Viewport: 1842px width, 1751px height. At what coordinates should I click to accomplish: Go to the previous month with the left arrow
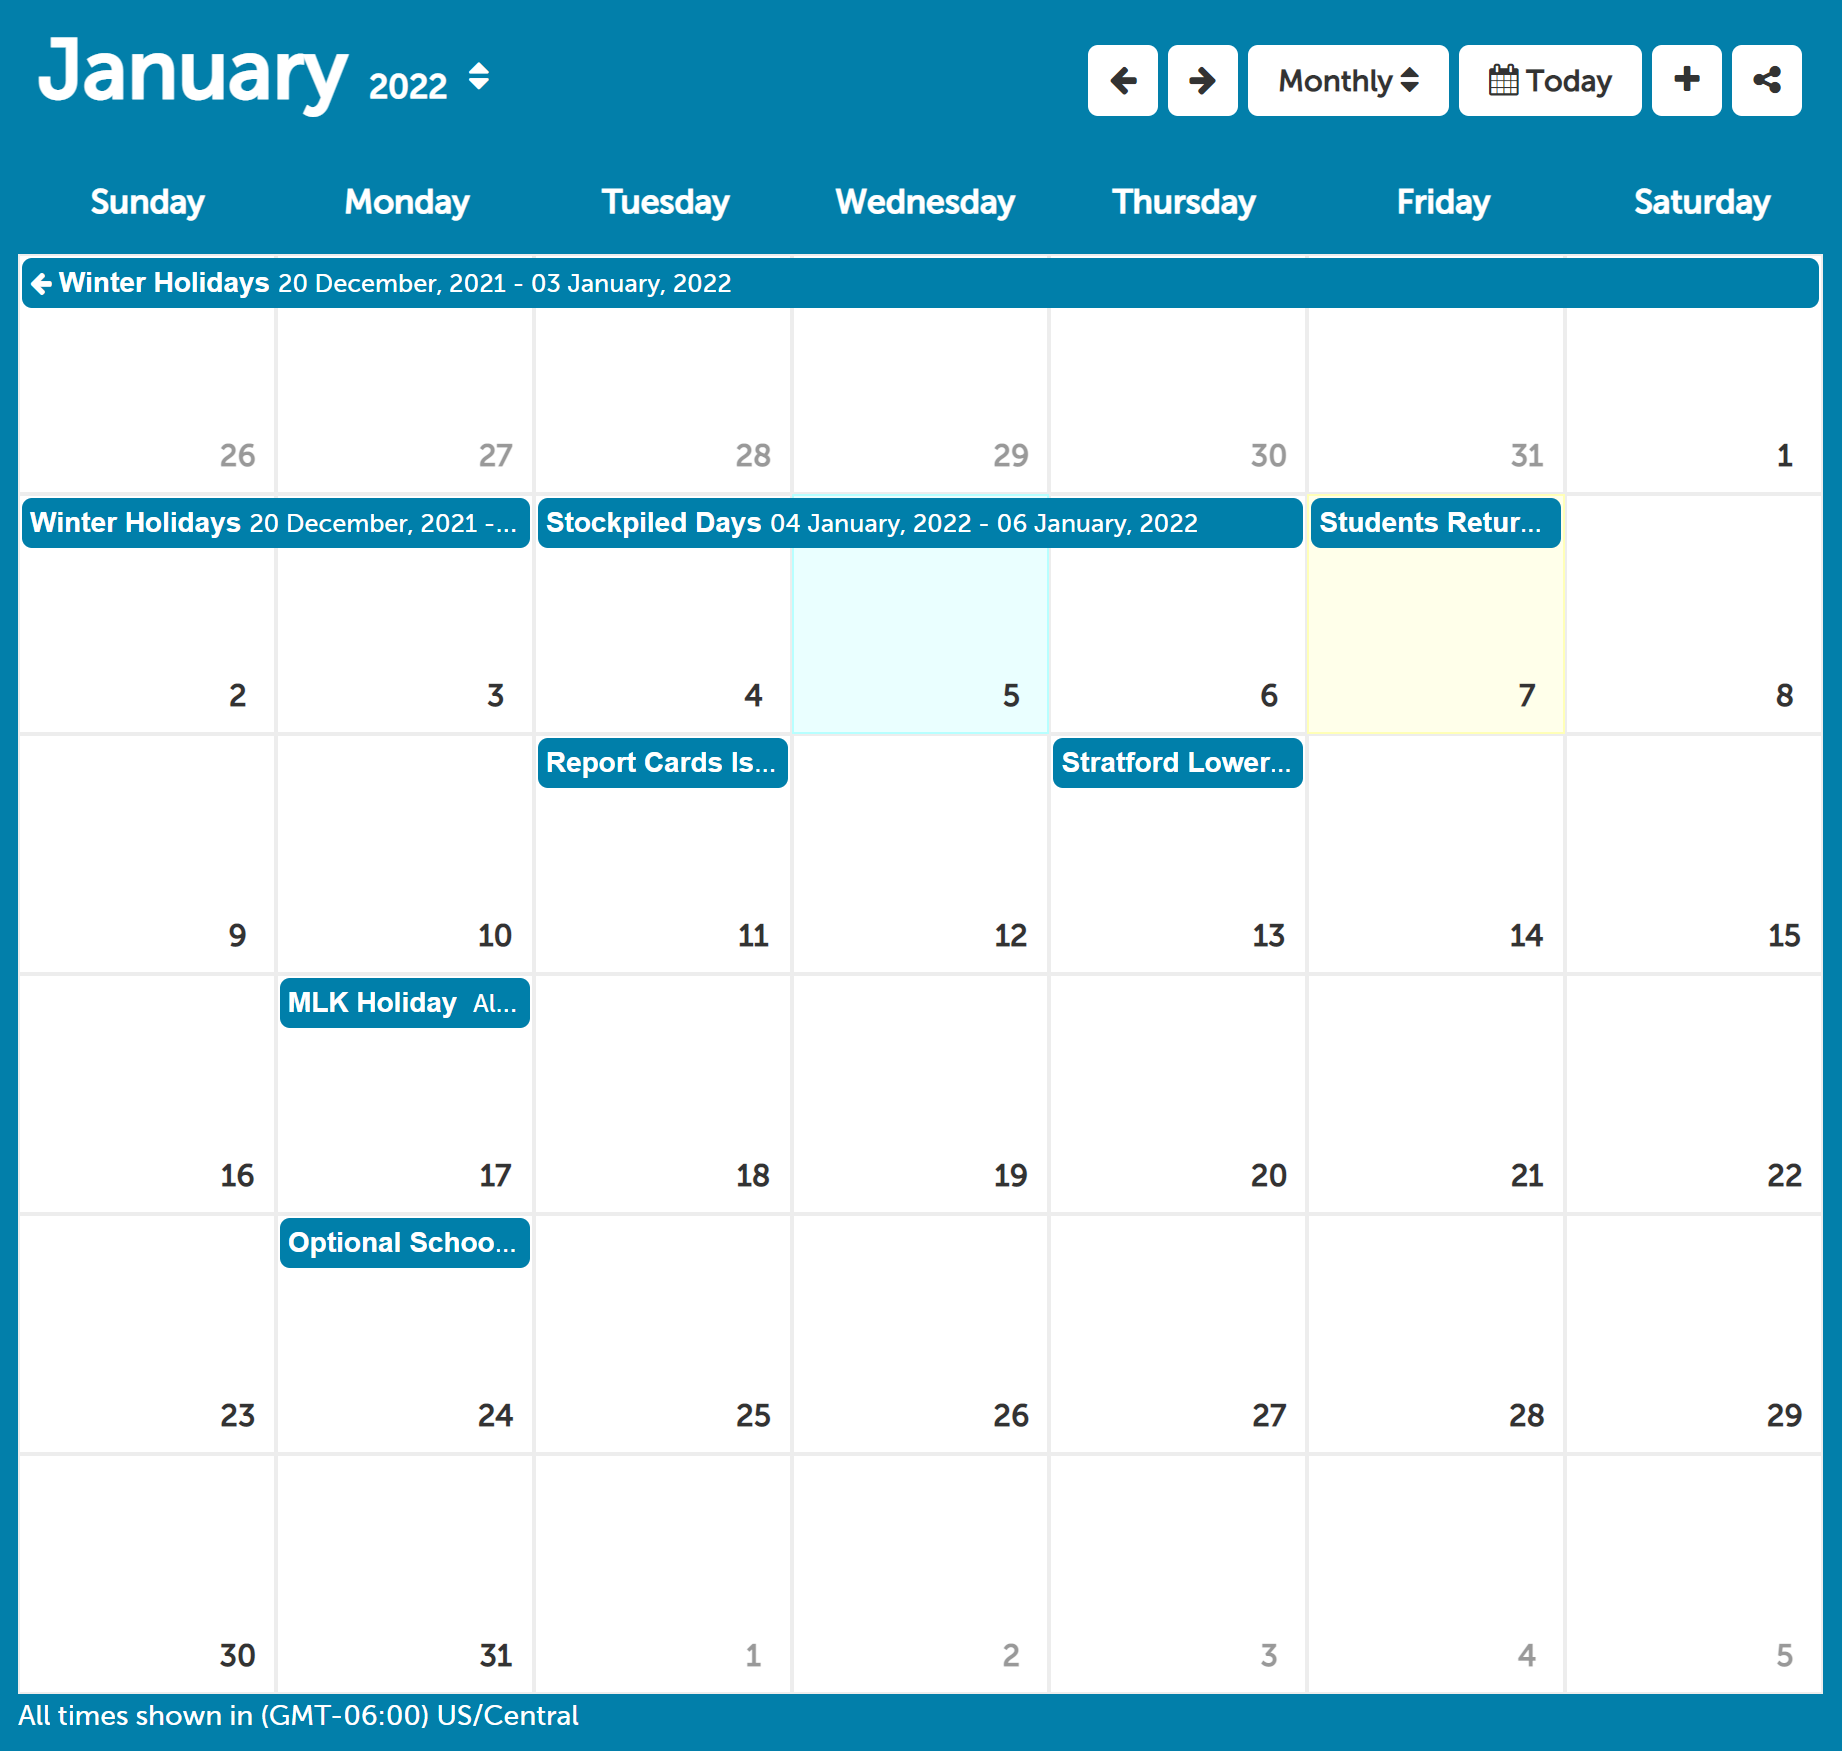click(x=1122, y=80)
